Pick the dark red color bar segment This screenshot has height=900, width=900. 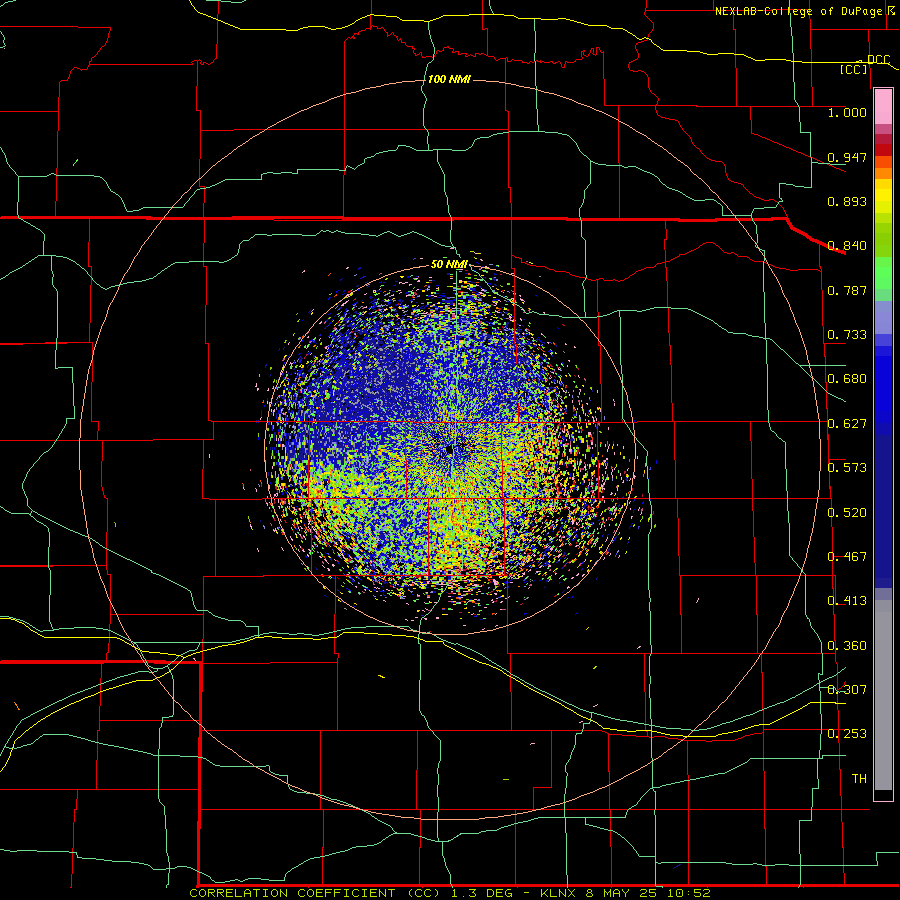(883, 150)
